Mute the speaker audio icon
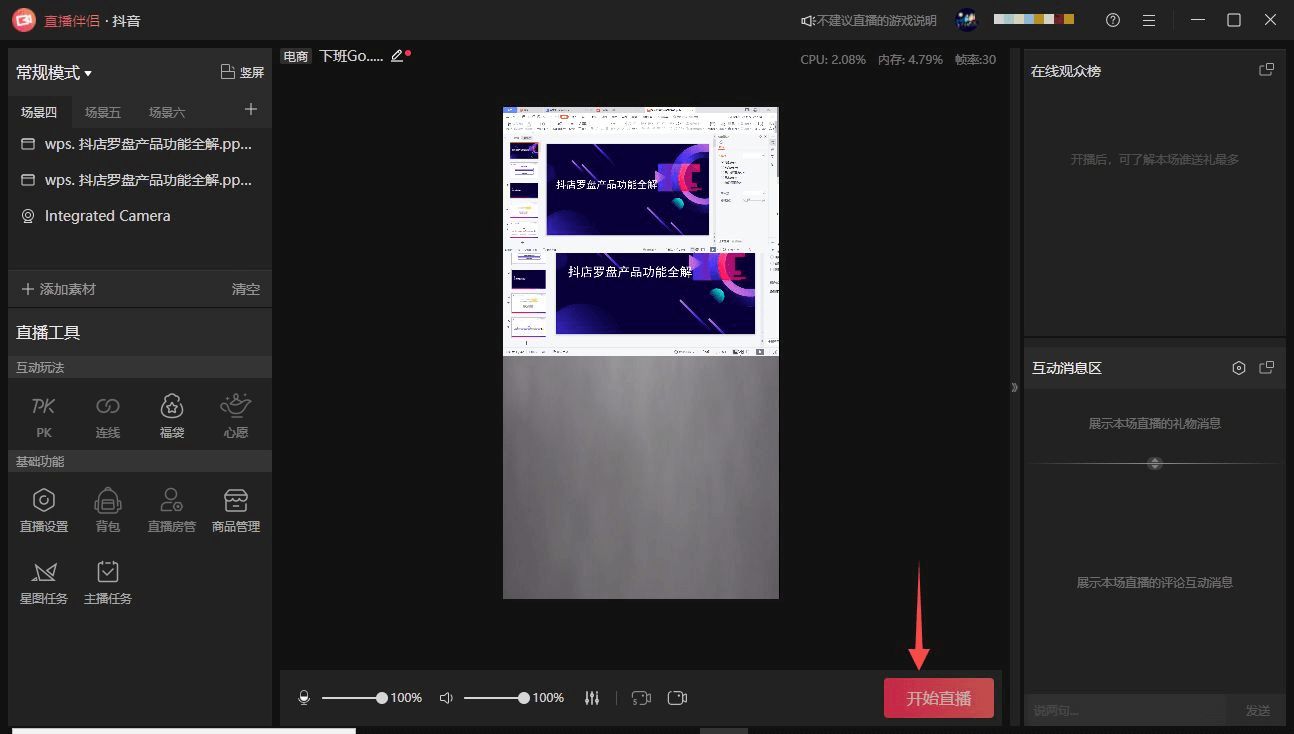1294x734 pixels. (447, 698)
